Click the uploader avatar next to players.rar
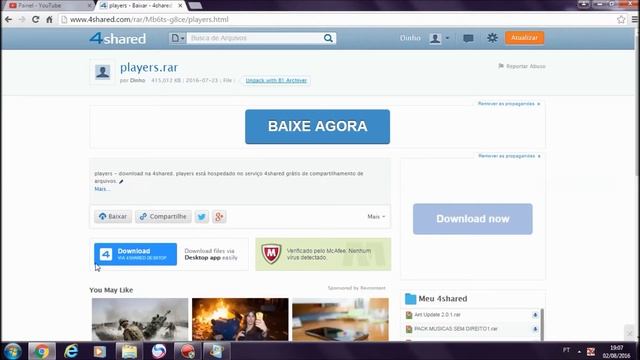 click(102, 72)
